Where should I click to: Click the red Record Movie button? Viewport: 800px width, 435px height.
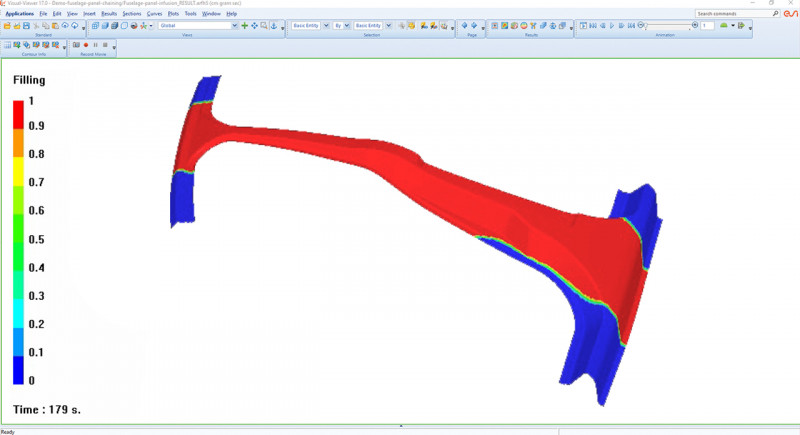[x=86, y=45]
